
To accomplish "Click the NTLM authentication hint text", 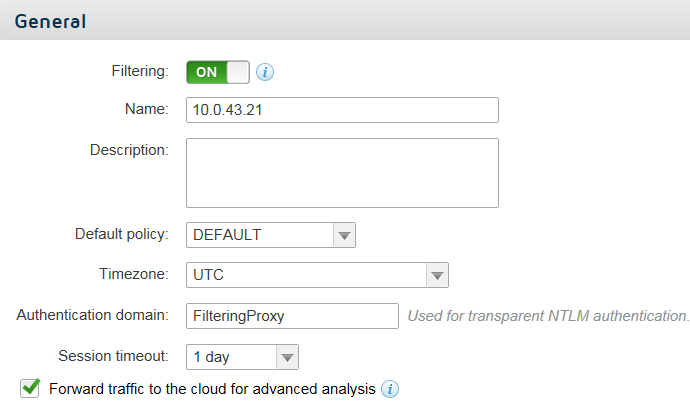I will click(x=548, y=316).
